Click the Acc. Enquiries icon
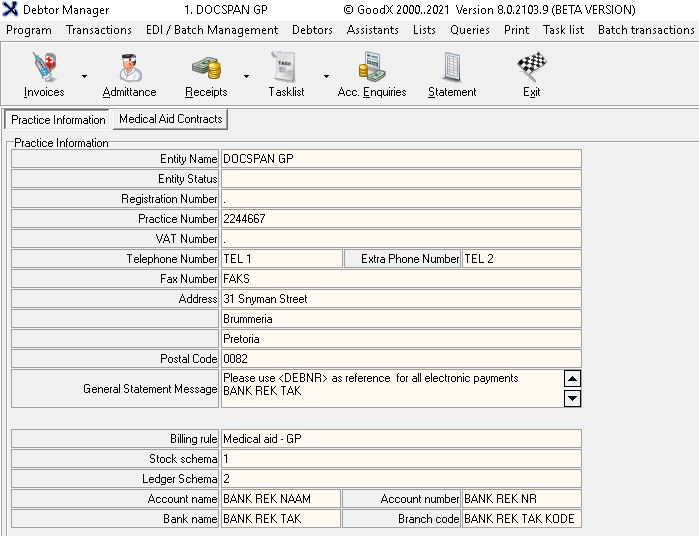Viewport: 699px width, 536px height. [372, 69]
